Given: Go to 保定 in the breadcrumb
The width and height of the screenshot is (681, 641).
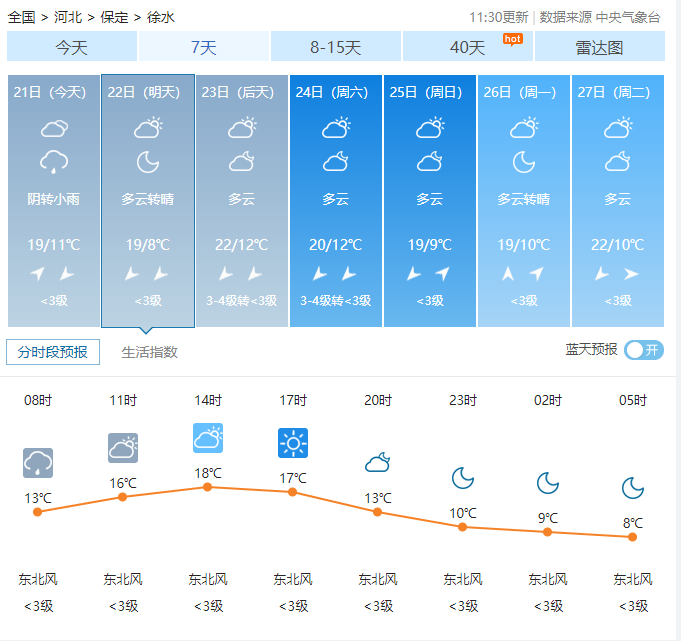Looking at the screenshot, I should [x=115, y=17].
